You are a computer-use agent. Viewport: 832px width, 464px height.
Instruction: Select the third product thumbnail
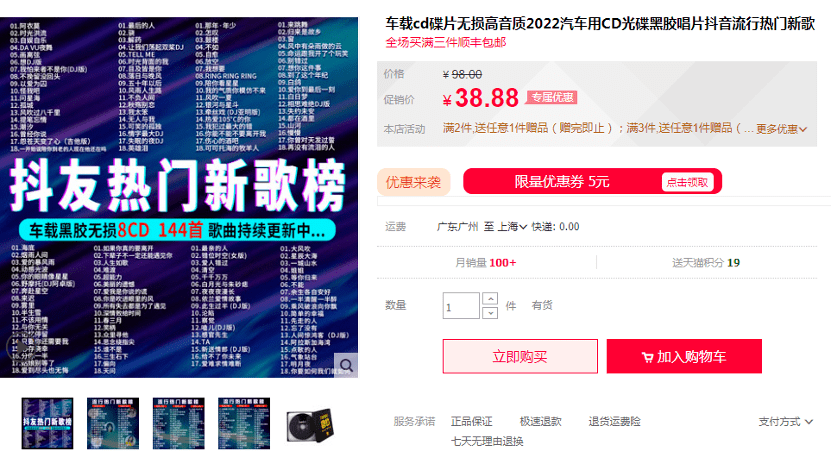[x=179, y=423]
